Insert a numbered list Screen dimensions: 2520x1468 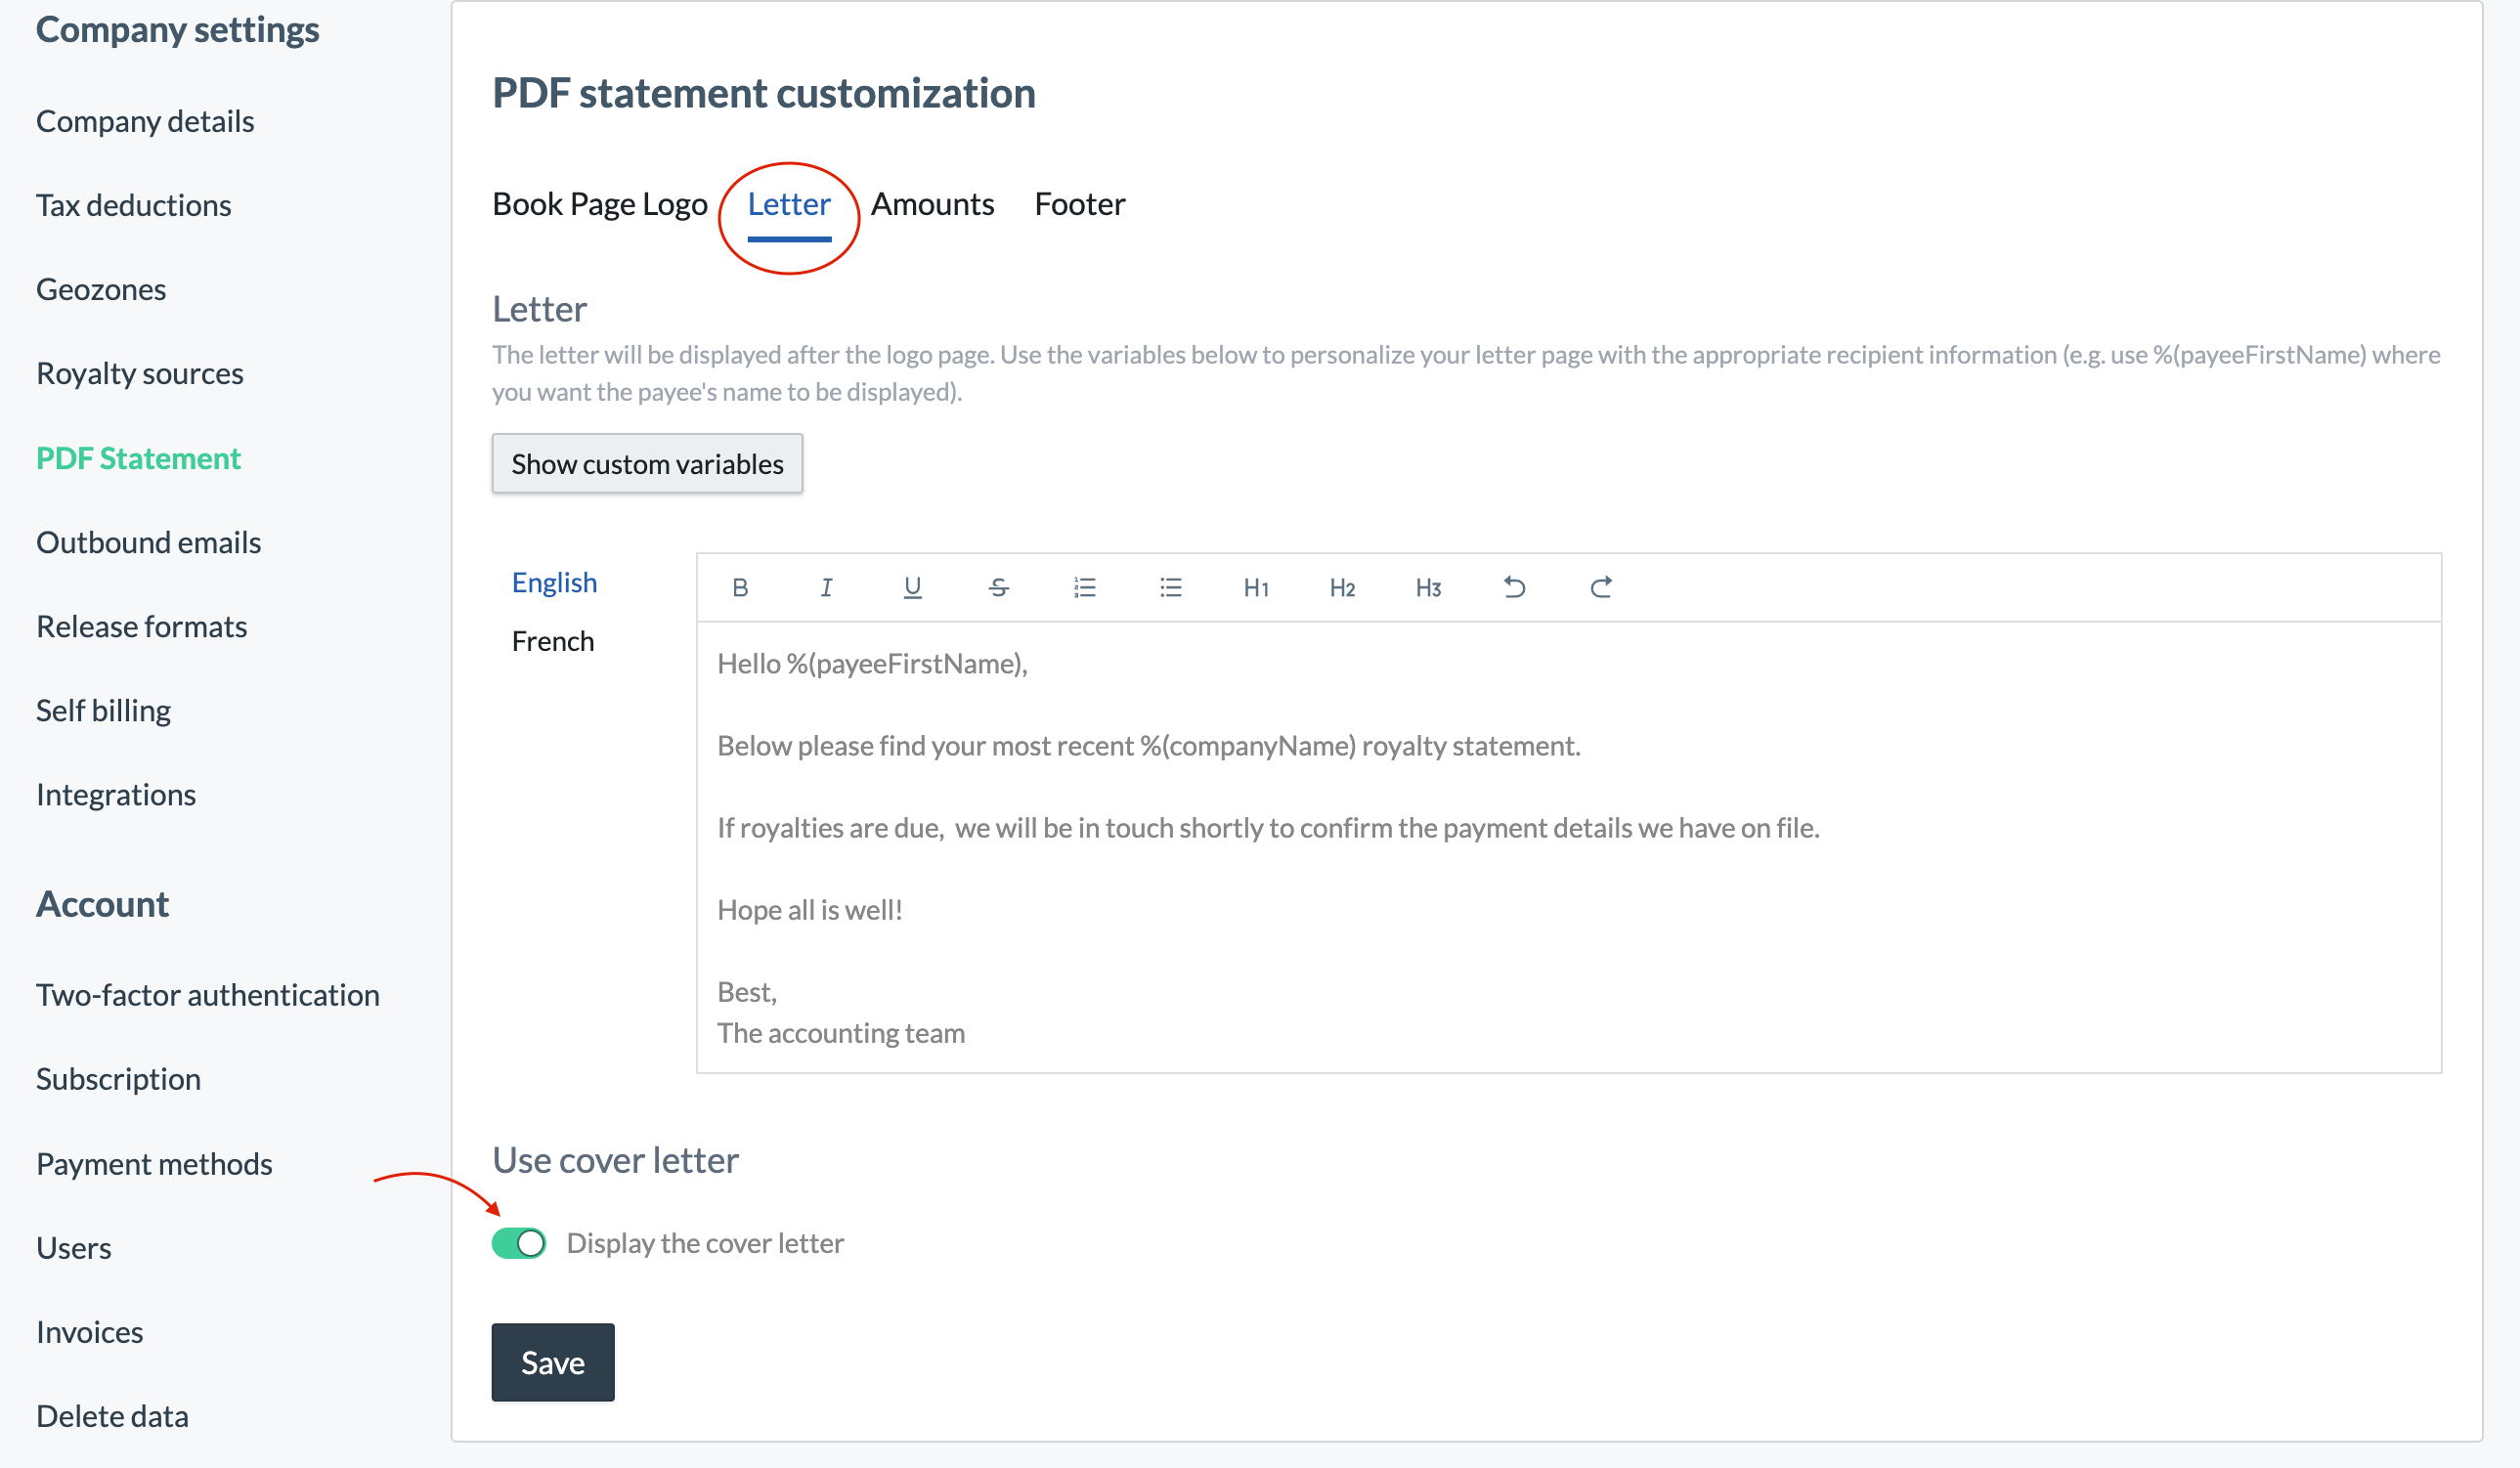(x=1085, y=587)
